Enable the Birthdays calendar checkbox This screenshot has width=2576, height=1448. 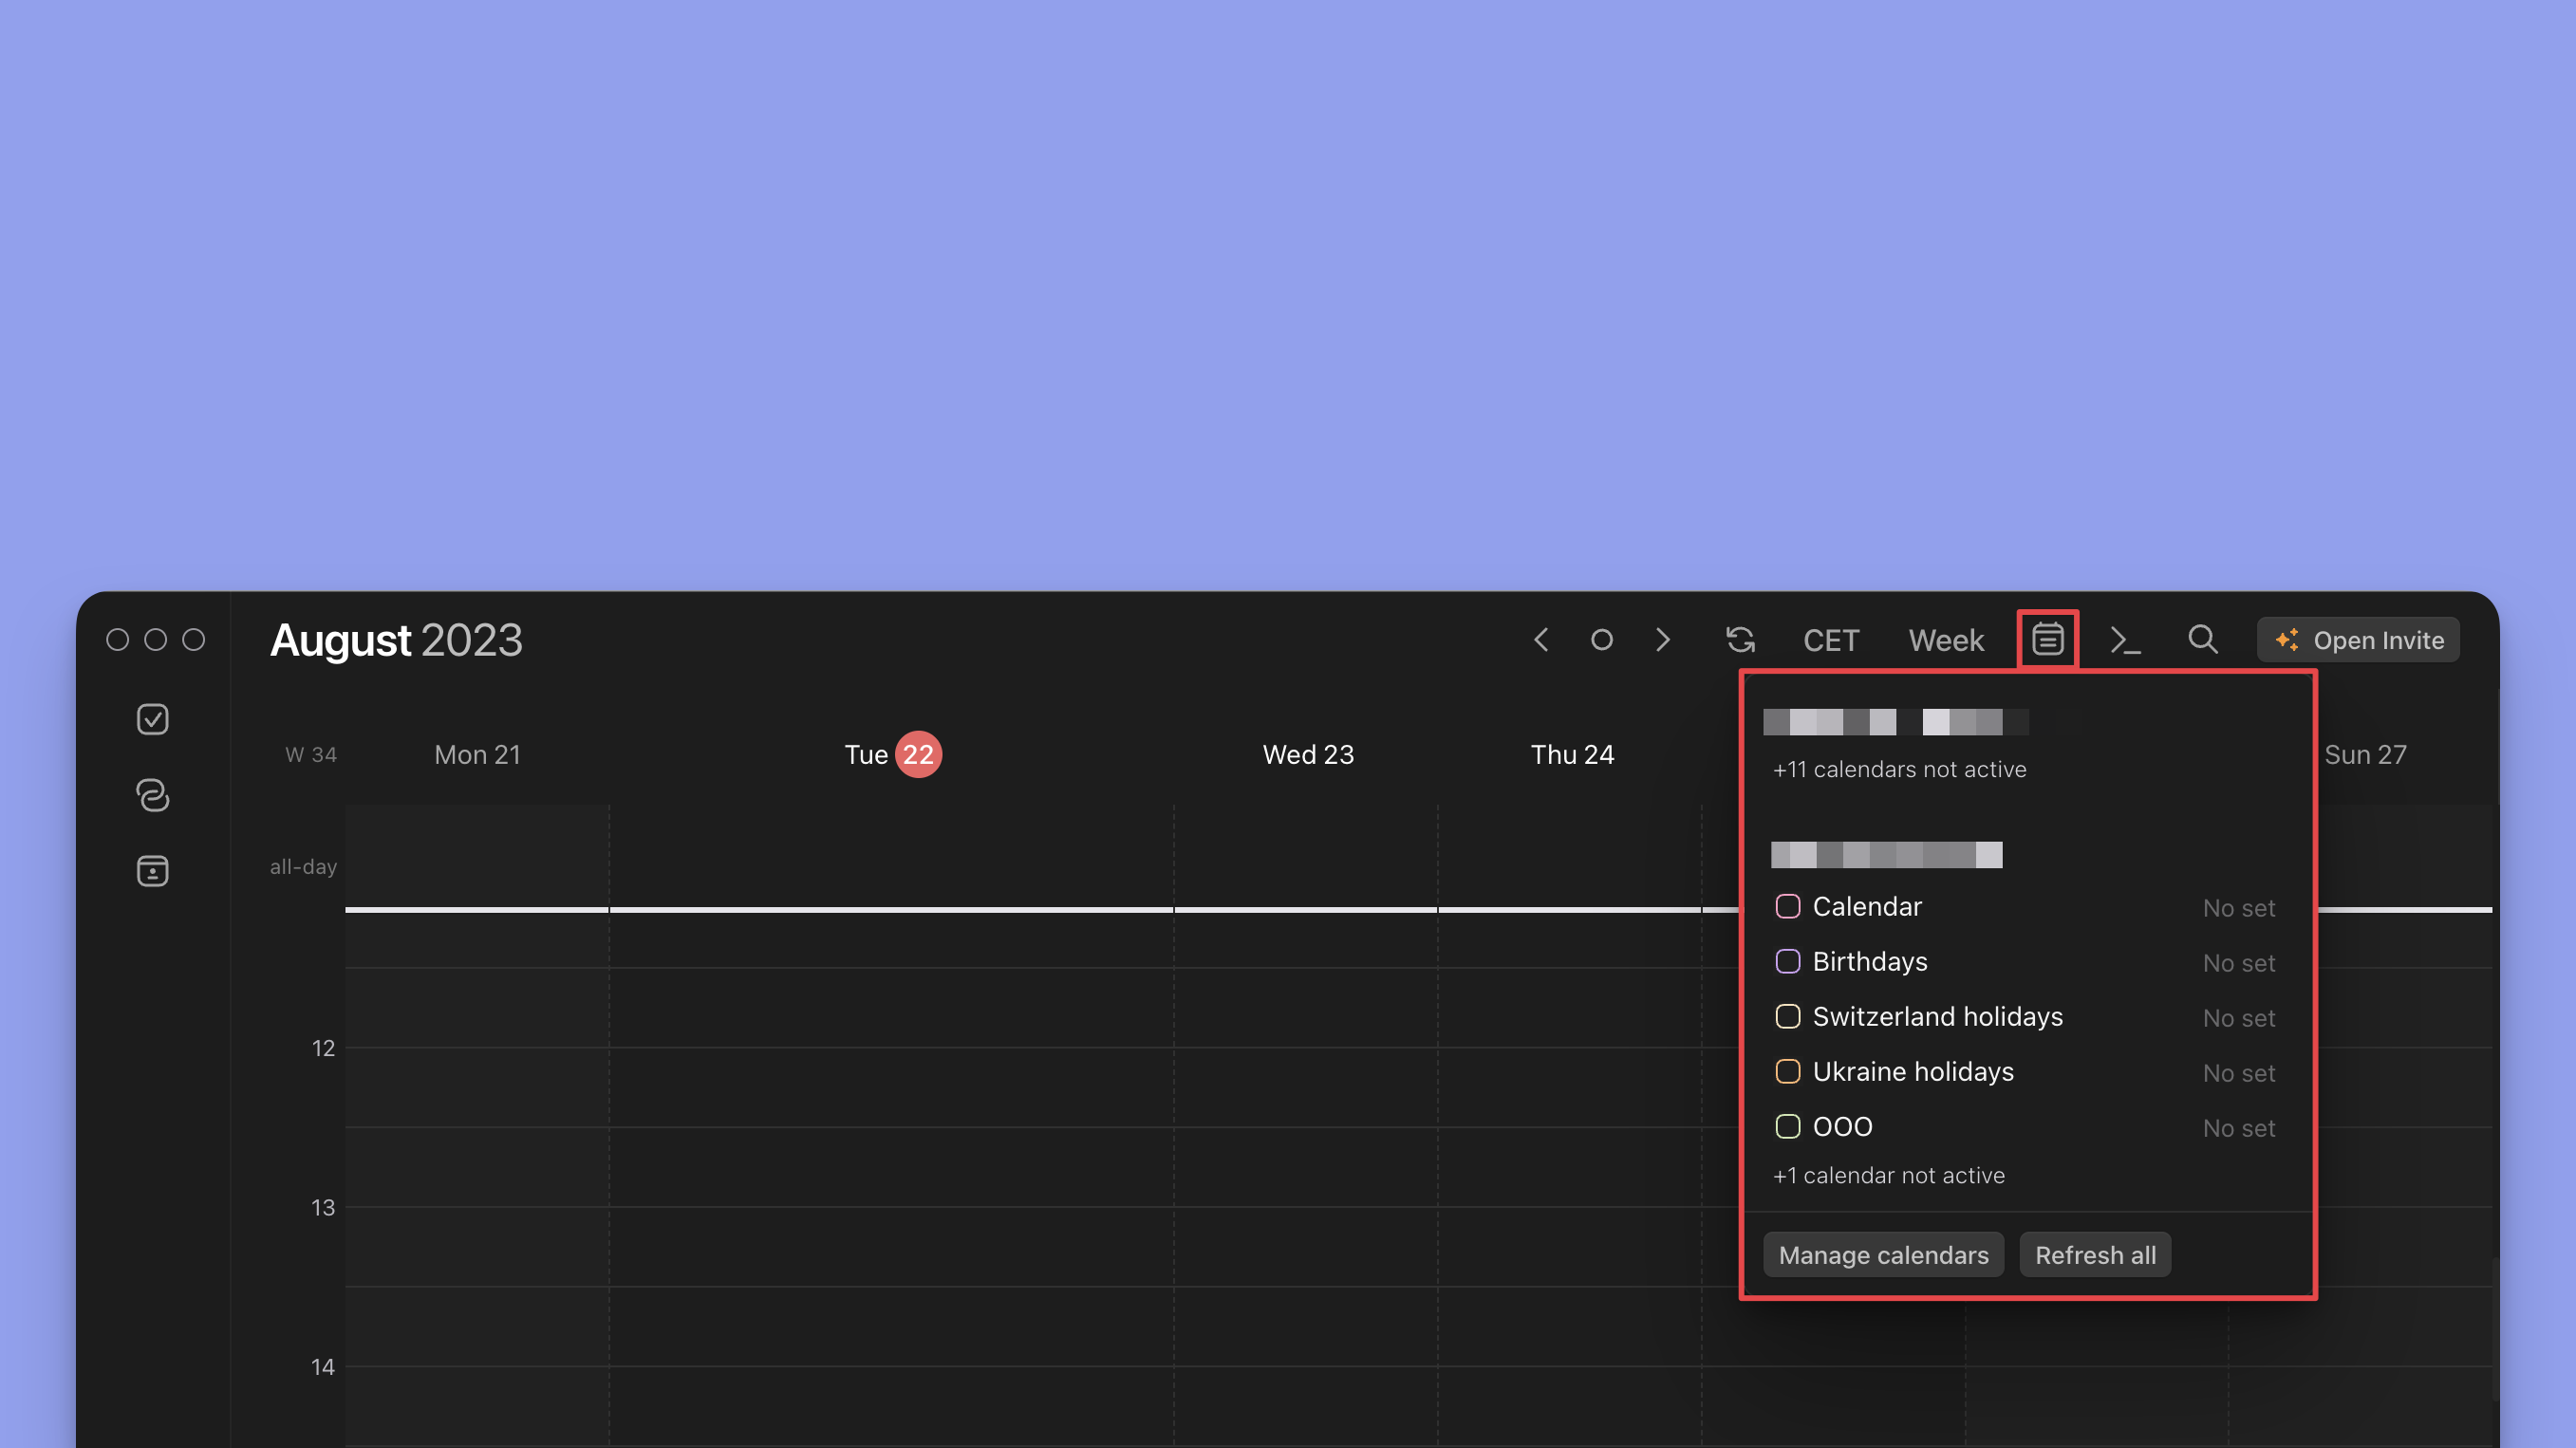click(x=1788, y=962)
